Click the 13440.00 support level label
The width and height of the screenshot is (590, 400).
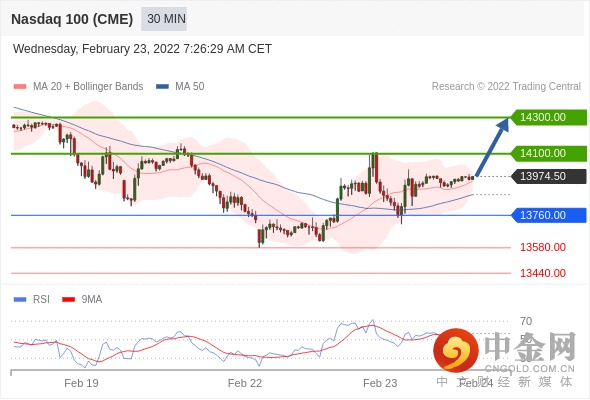point(543,273)
